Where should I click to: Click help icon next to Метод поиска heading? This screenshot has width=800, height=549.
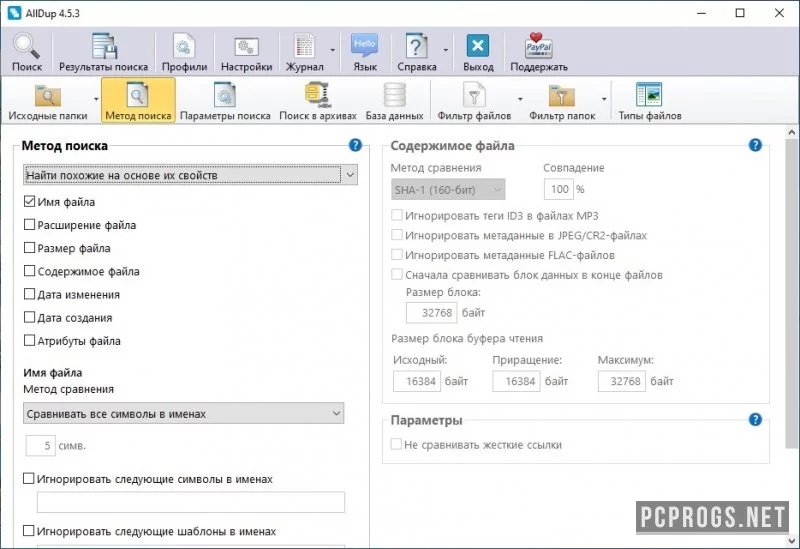tap(355, 145)
